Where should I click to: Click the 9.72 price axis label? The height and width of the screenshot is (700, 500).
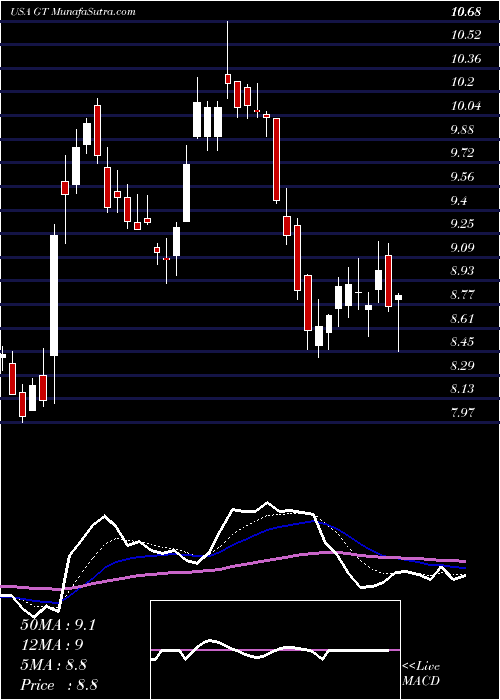pos(463,153)
